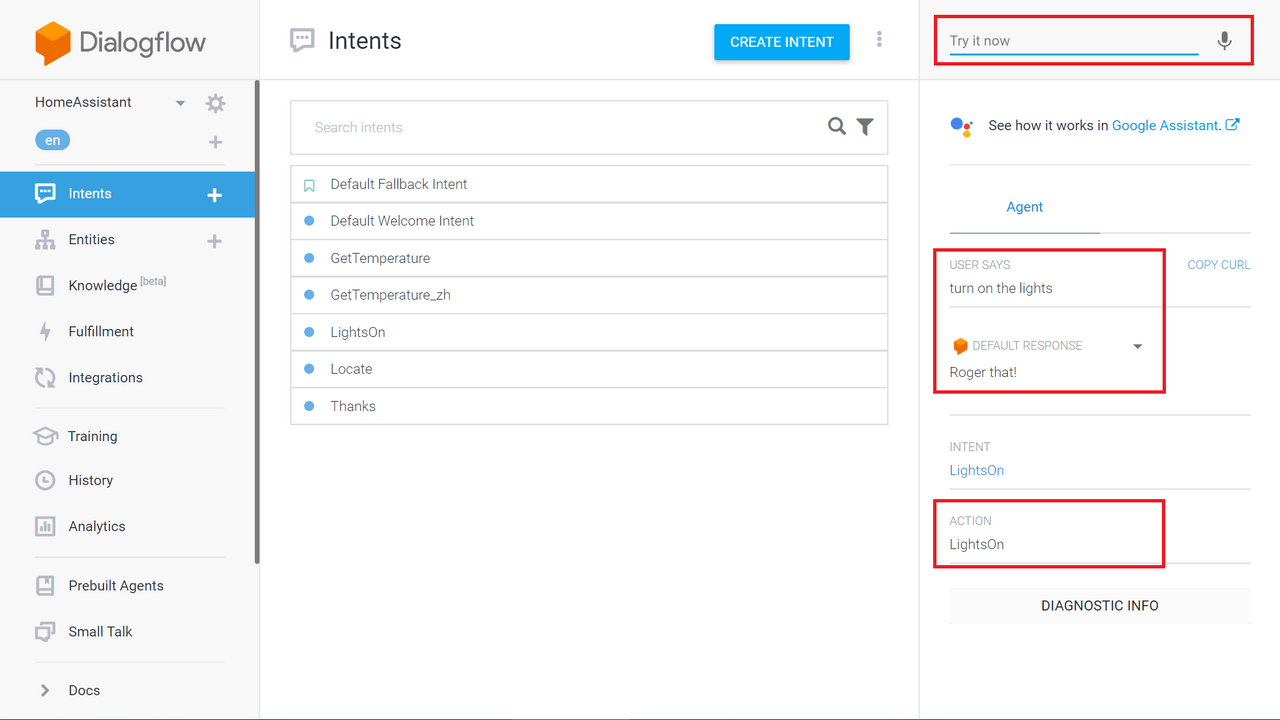Image resolution: width=1280 pixels, height=720 pixels.
Task: Expand the Docs chevron in sidebar
Action: coord(44,690)
